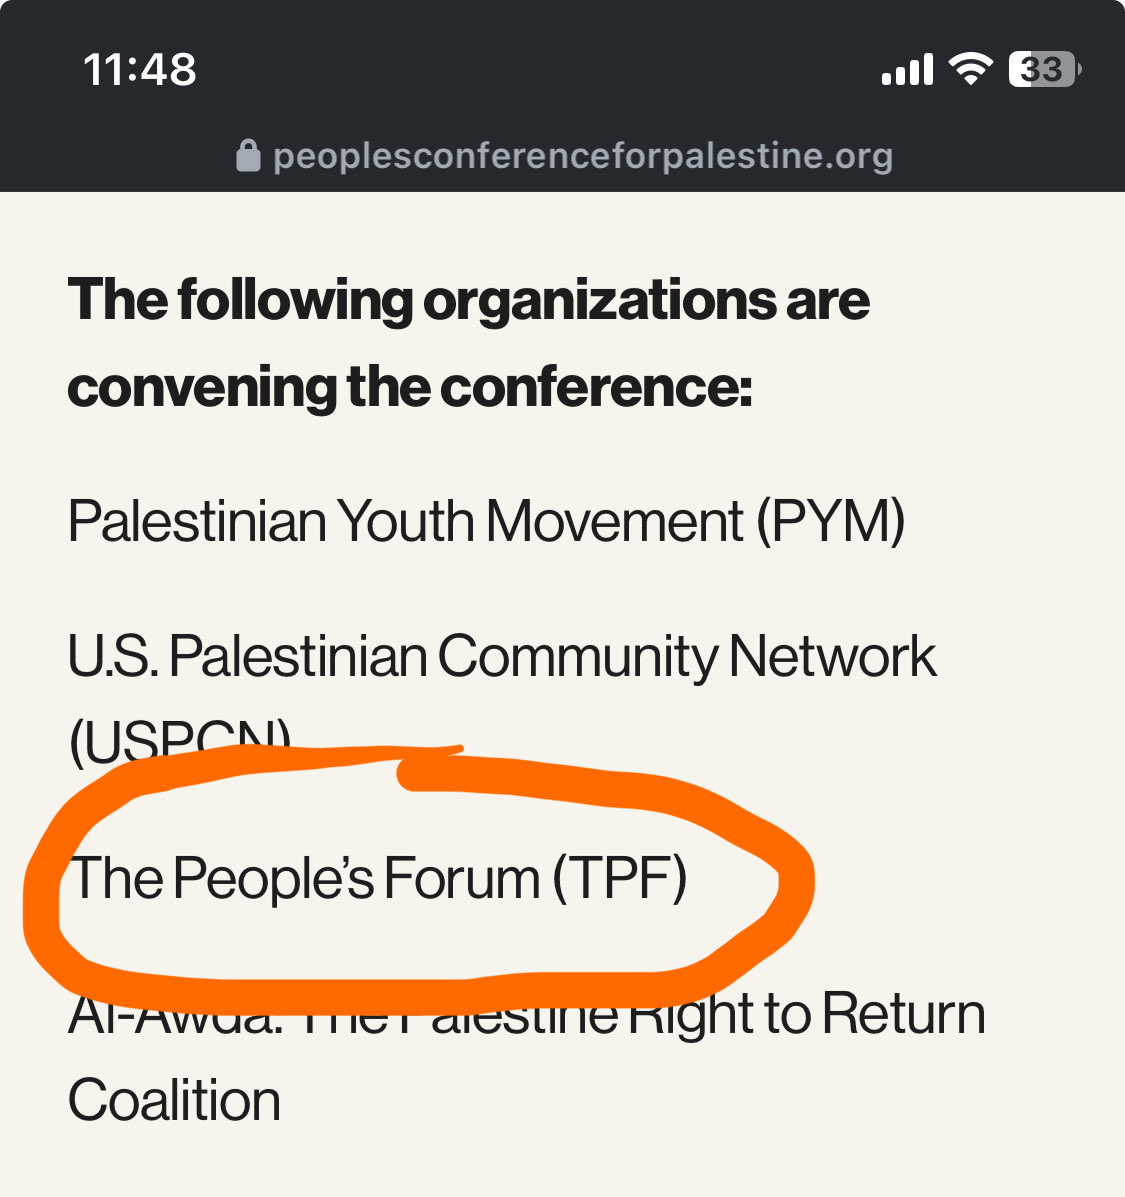The height and width of the screenshot is (1197, 1125).
Task: Tap the word 'Movement' in the PYM entry
Action: 615,521
